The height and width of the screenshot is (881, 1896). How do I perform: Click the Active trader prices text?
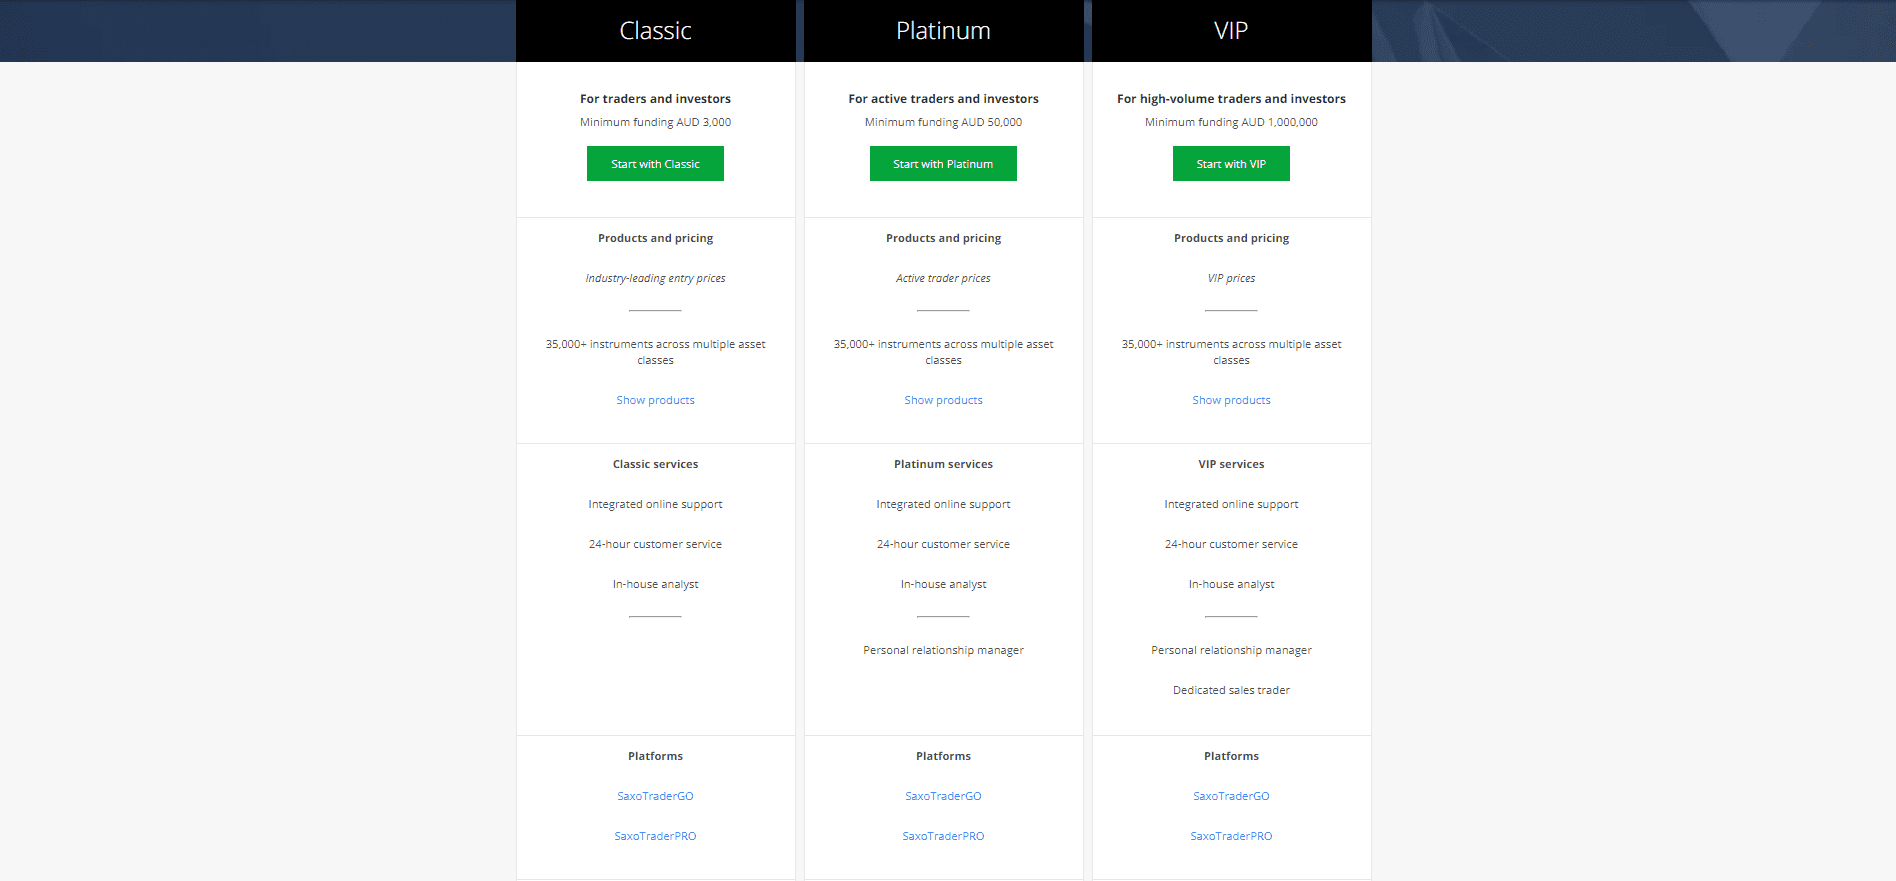943,278
